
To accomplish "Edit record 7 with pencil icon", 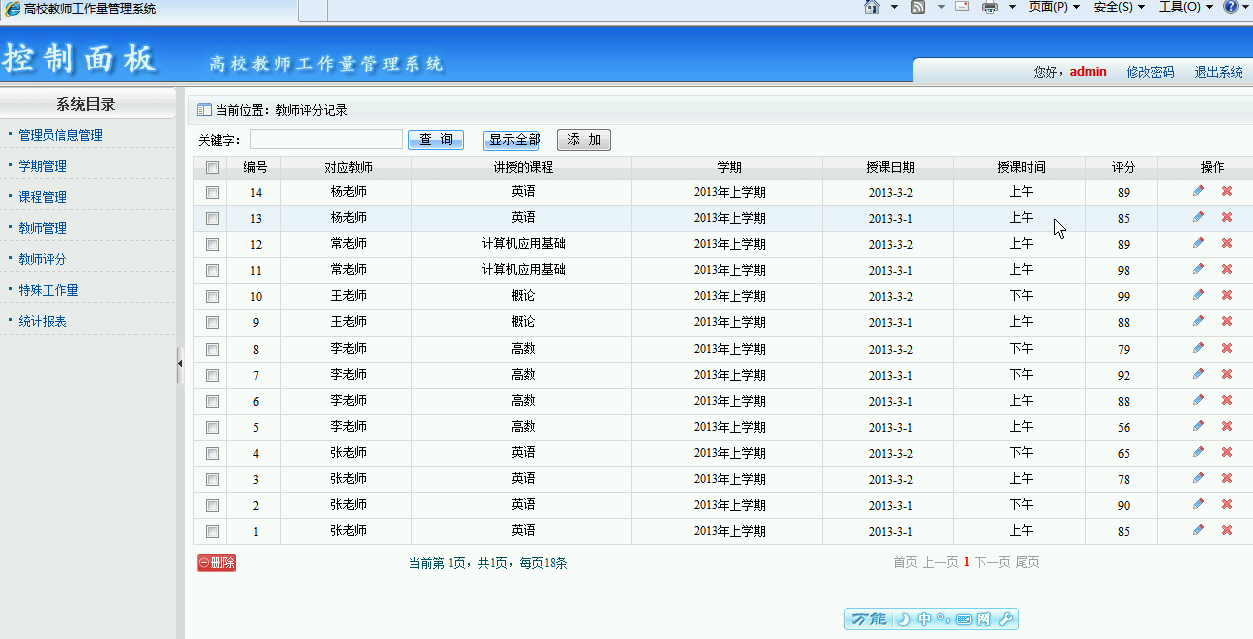I will click(x=1198, y=374).
